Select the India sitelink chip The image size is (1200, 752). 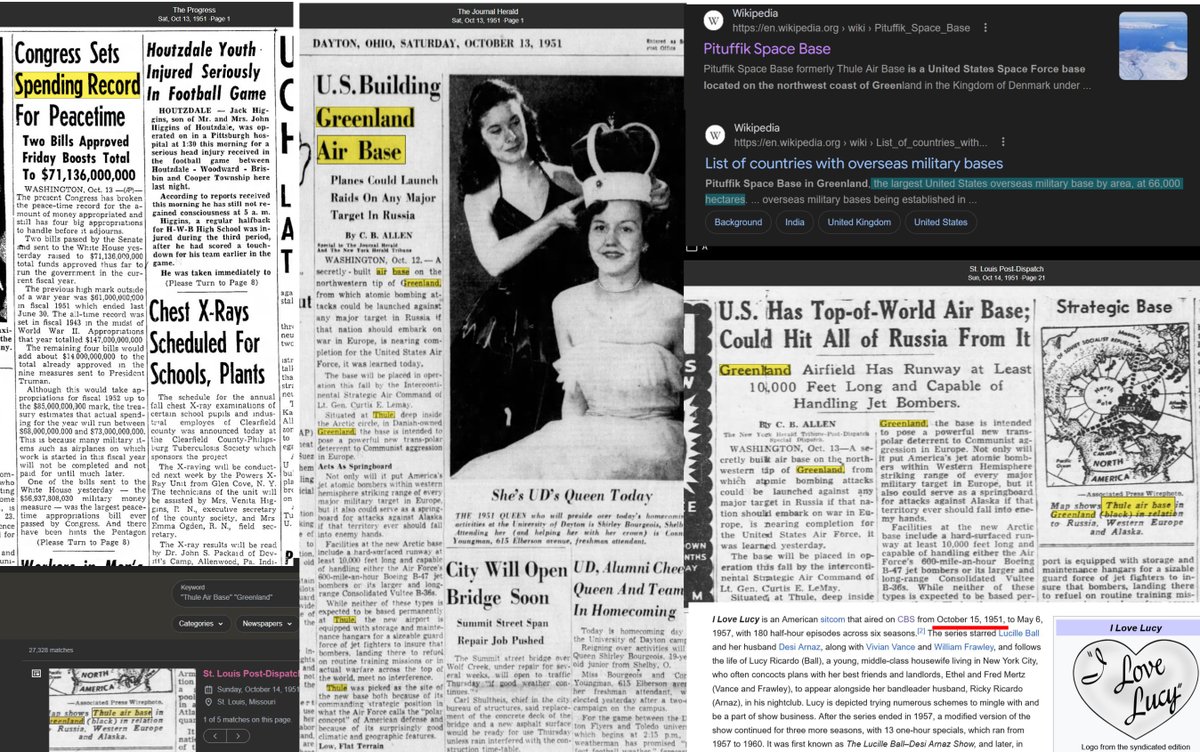point(794,222)
